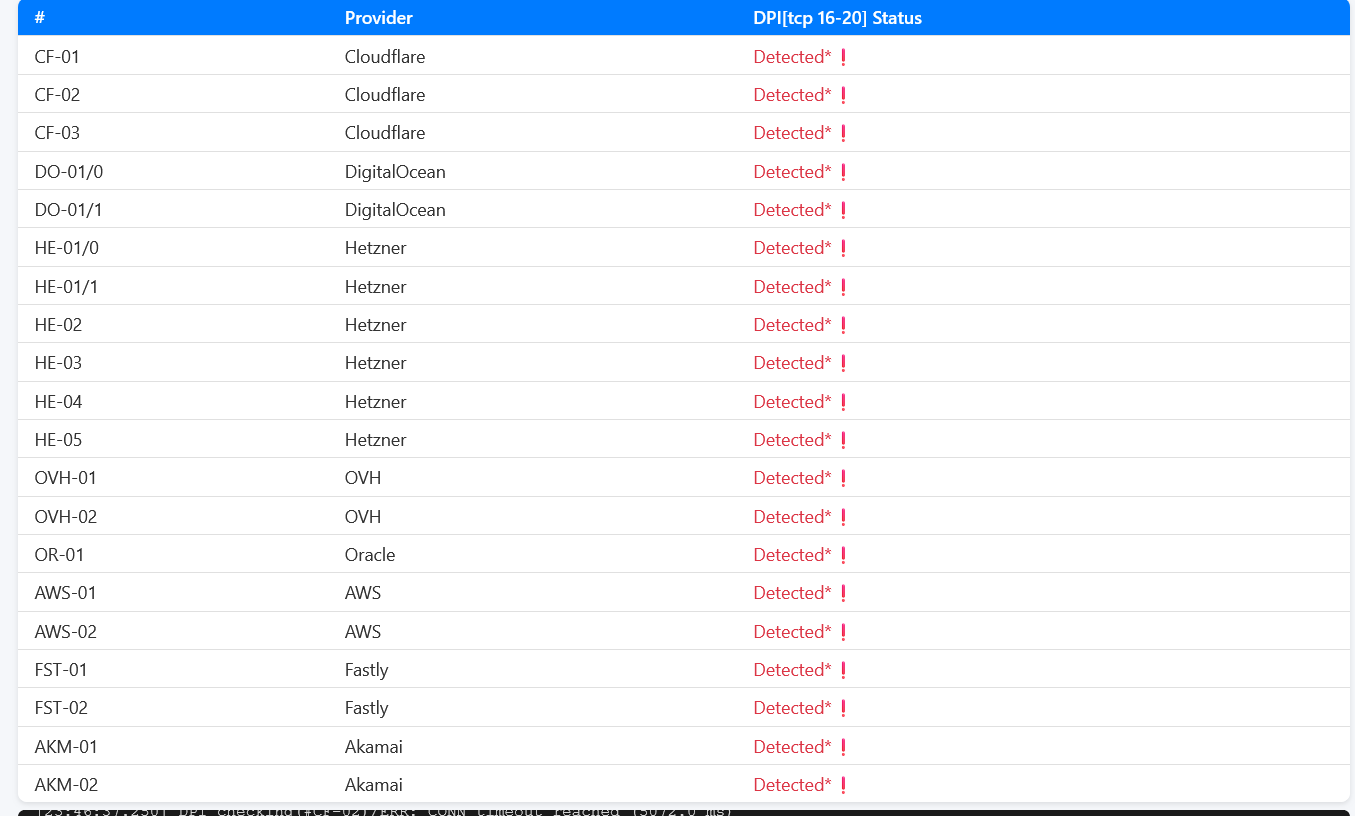Select the 'HE-04' row identifier

tap(58, 402)
